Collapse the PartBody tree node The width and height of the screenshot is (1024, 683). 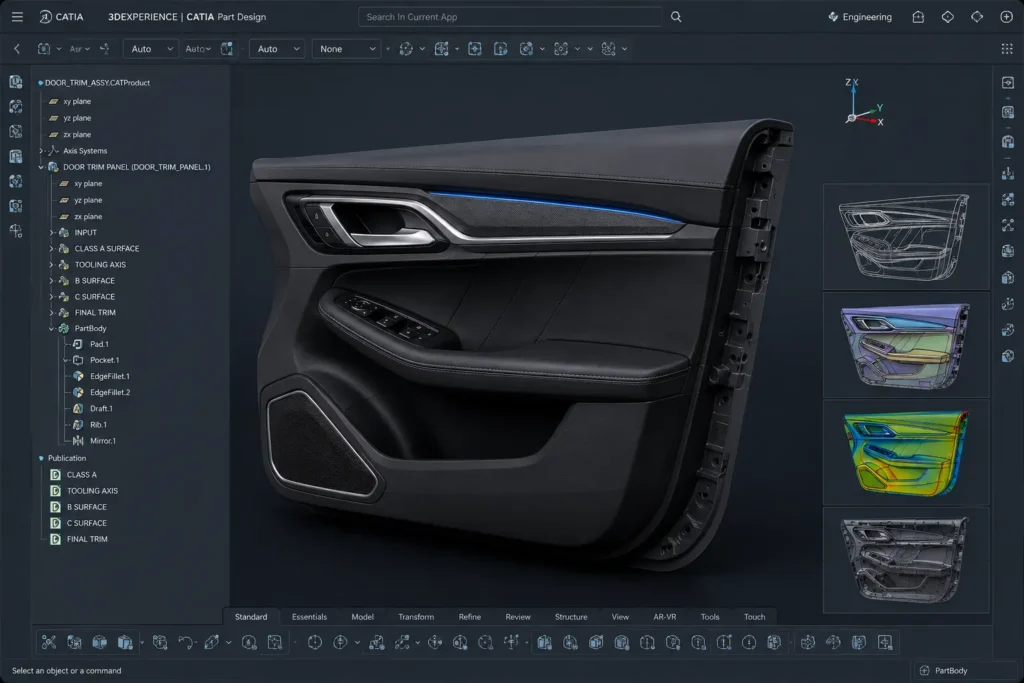52,328
